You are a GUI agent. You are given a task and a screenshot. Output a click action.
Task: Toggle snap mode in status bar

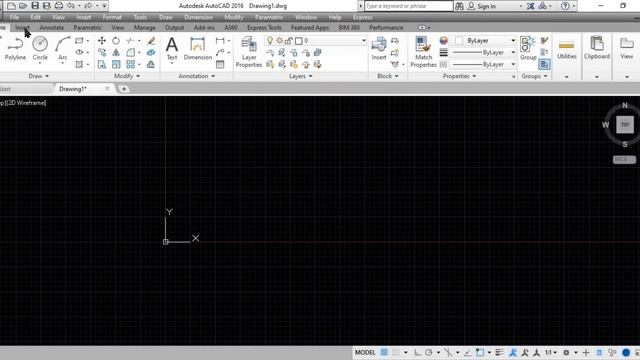point(396,353)
